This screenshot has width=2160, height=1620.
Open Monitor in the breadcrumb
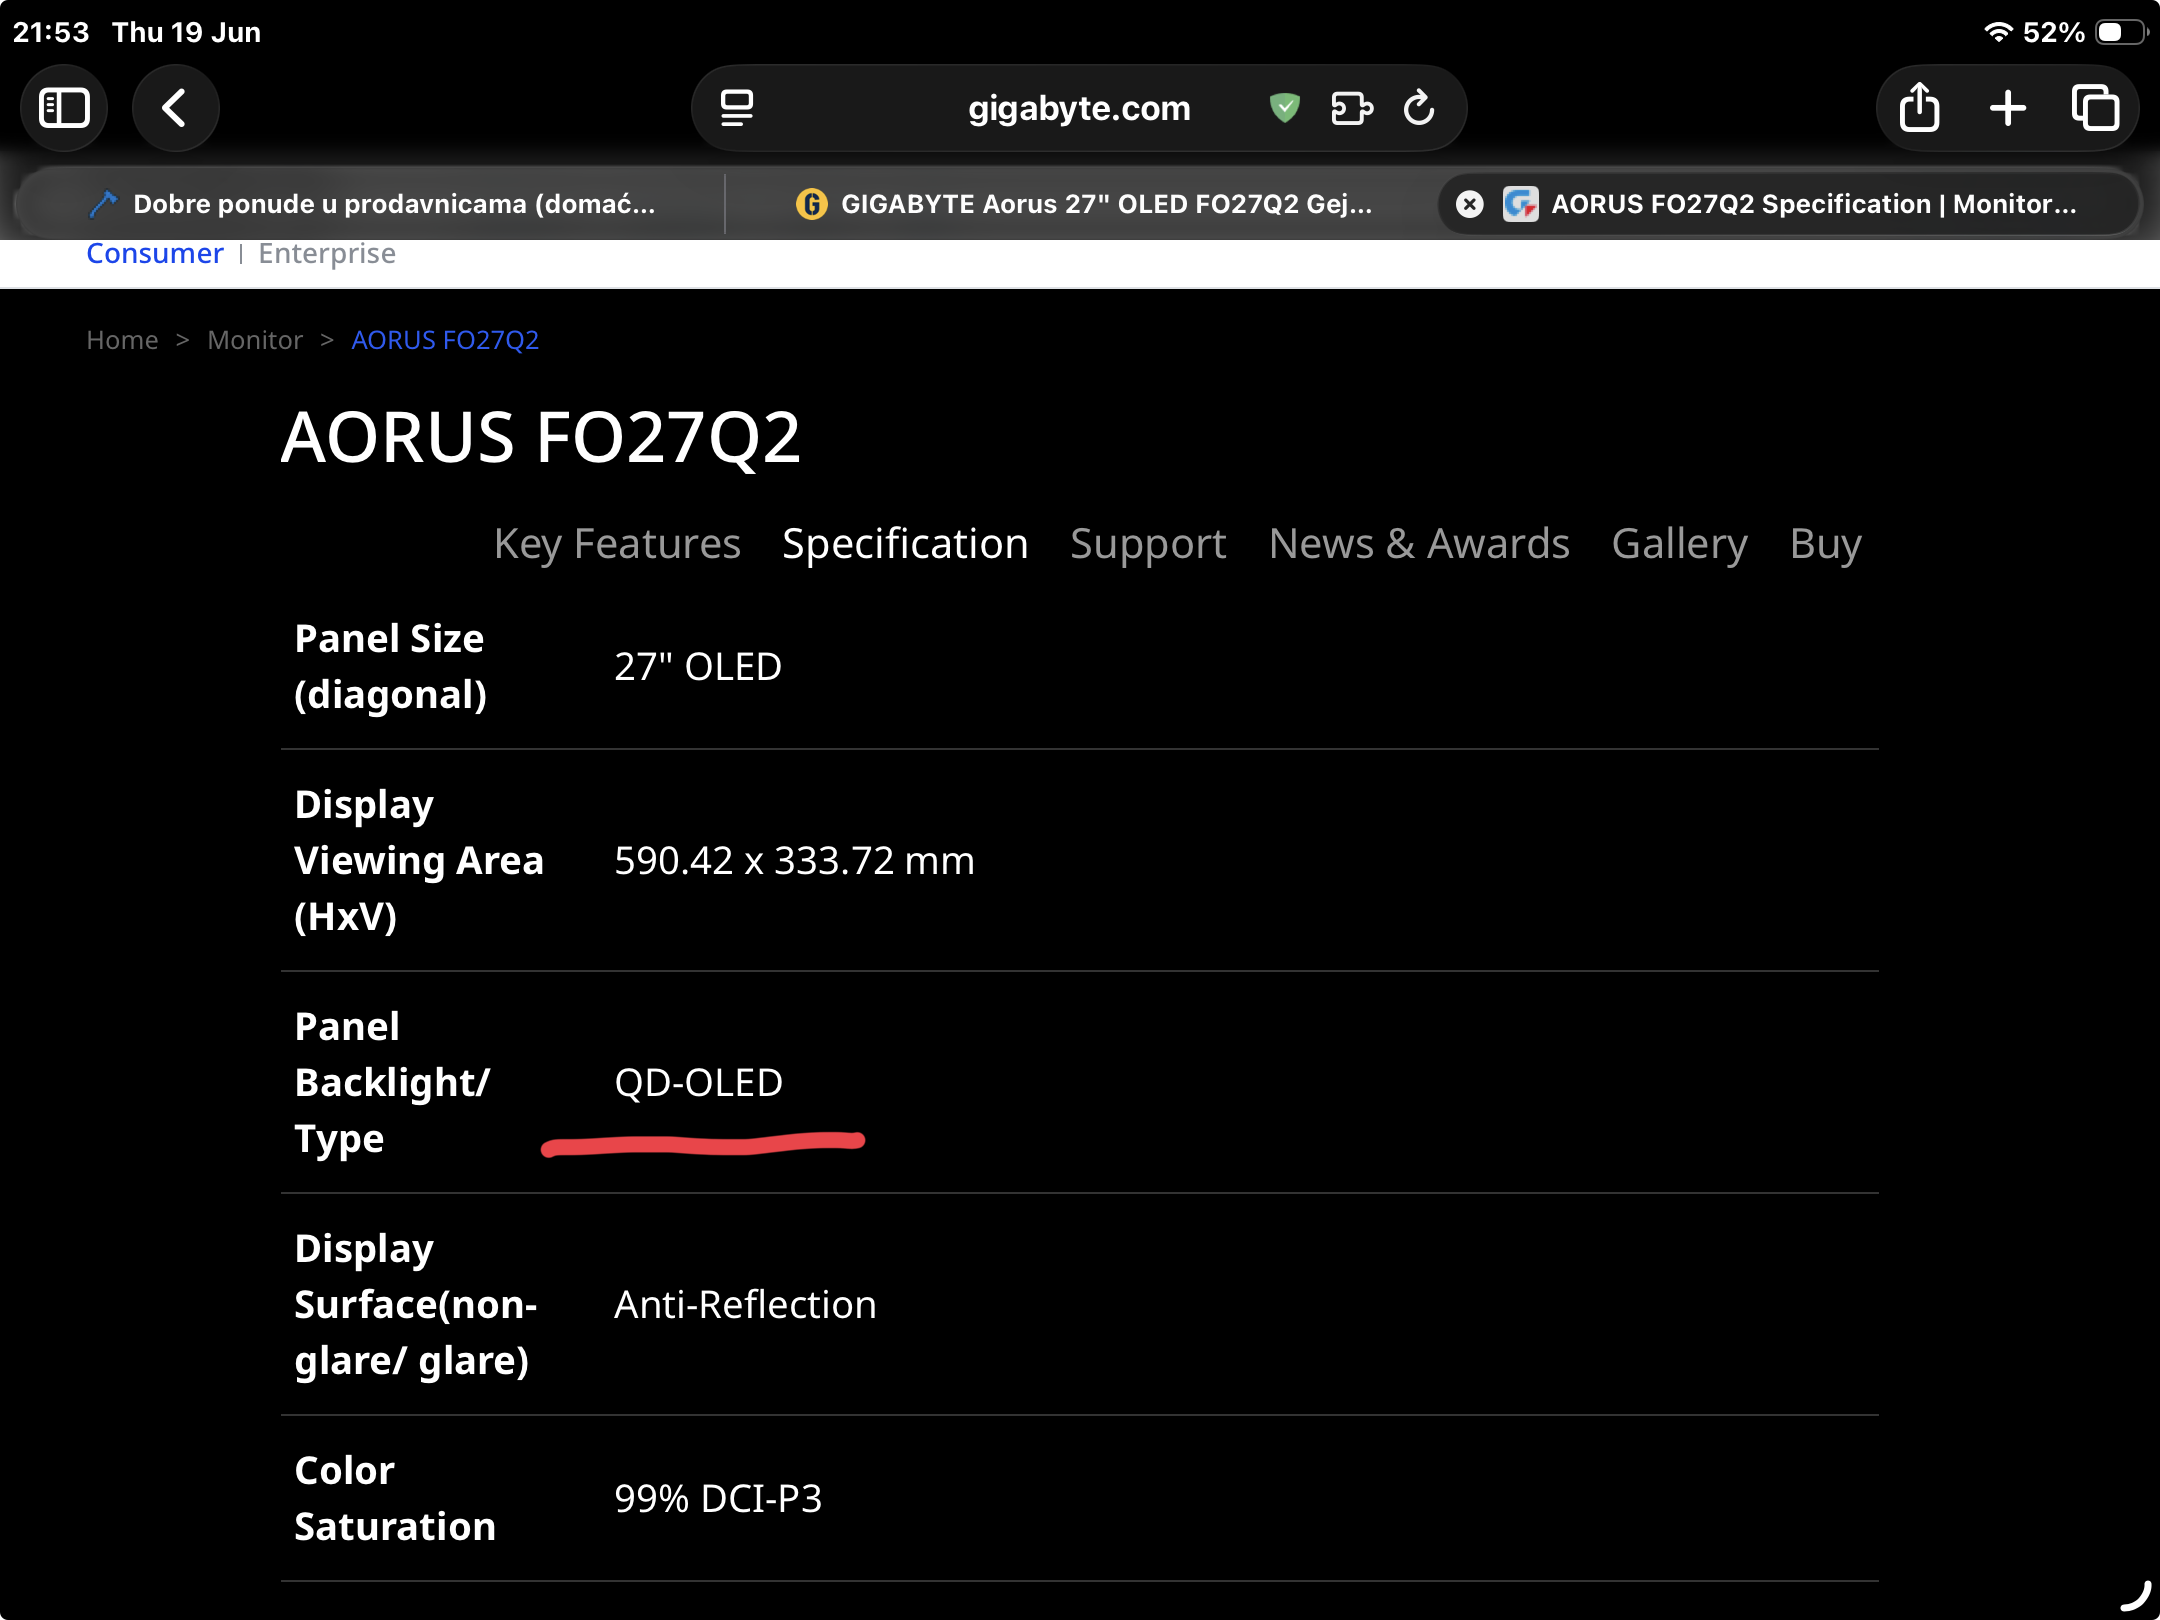coord(255,340)
